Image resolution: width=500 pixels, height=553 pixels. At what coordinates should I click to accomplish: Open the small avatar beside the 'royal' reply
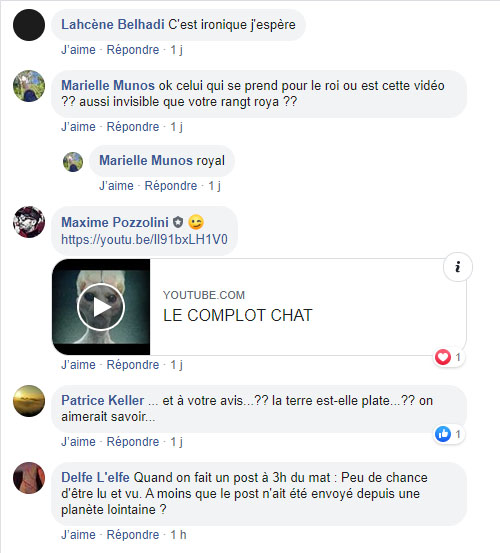[x=73, y=162]
